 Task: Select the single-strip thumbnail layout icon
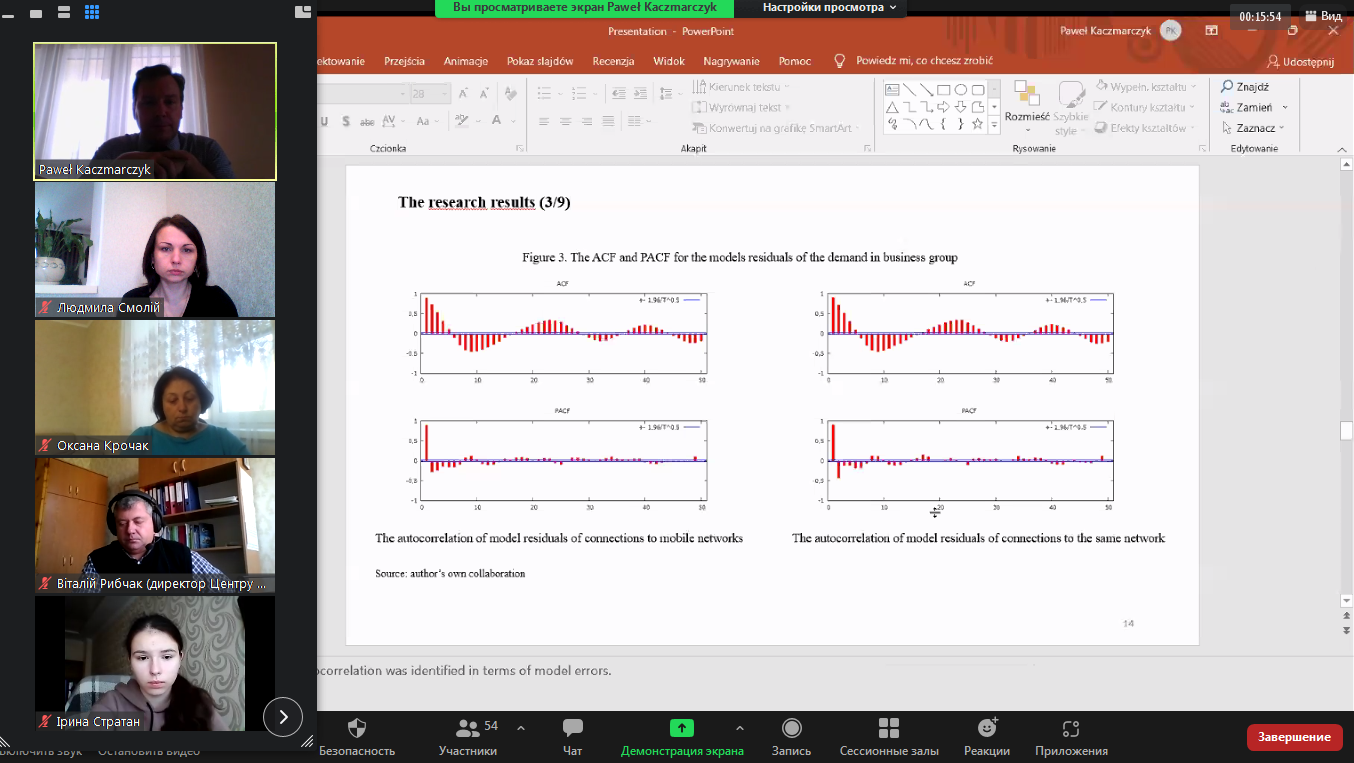(36, 12)
